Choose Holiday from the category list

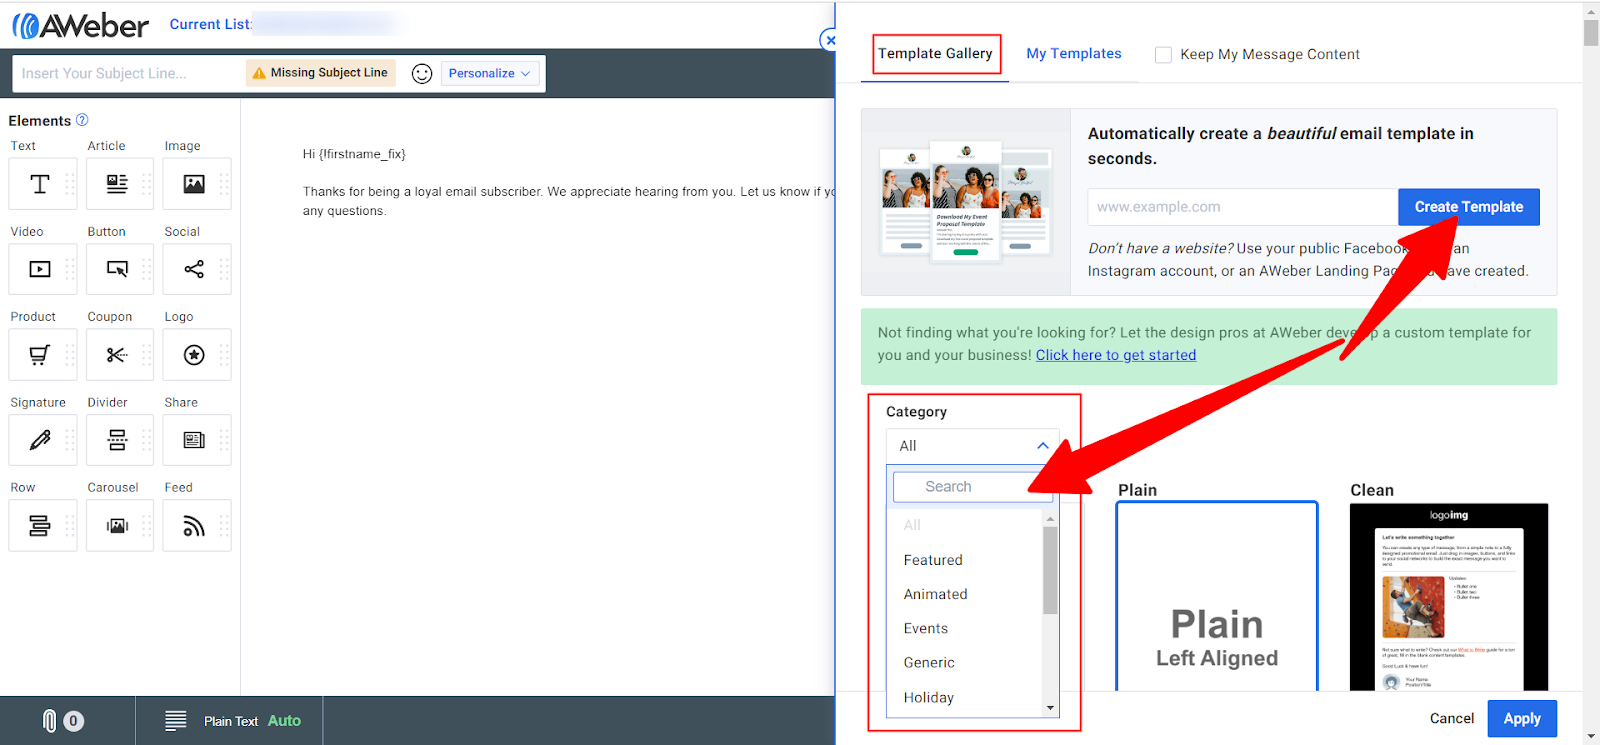pyautogui.click(x=929, y=697)
